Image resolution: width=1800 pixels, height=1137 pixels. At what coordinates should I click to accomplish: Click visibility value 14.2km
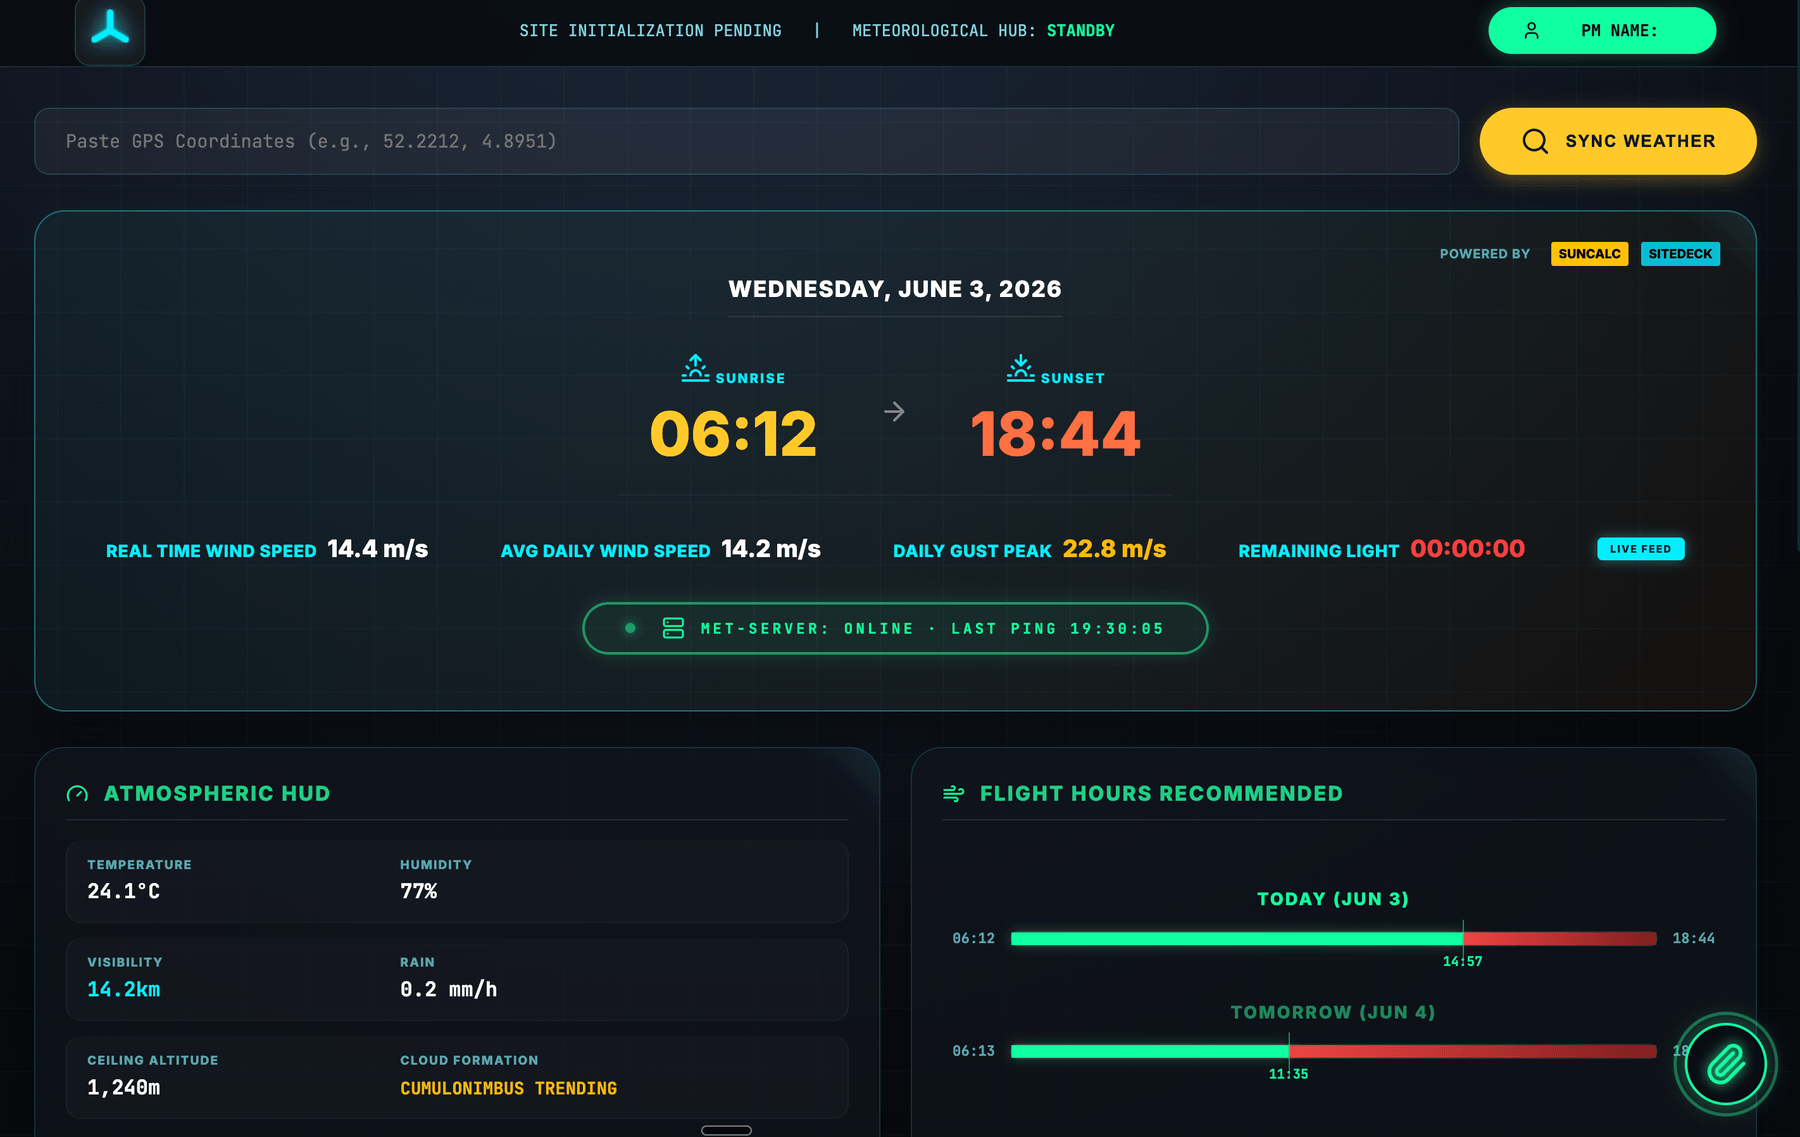click(x=123, y=989)
